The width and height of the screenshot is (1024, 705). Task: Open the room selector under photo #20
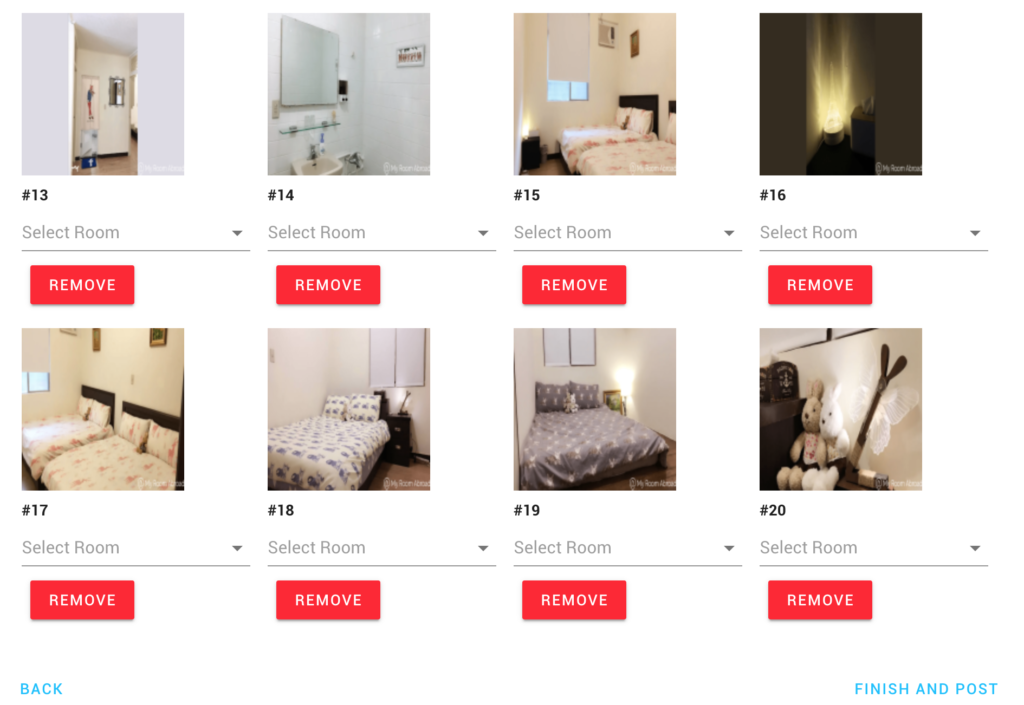tap(873, 548)
